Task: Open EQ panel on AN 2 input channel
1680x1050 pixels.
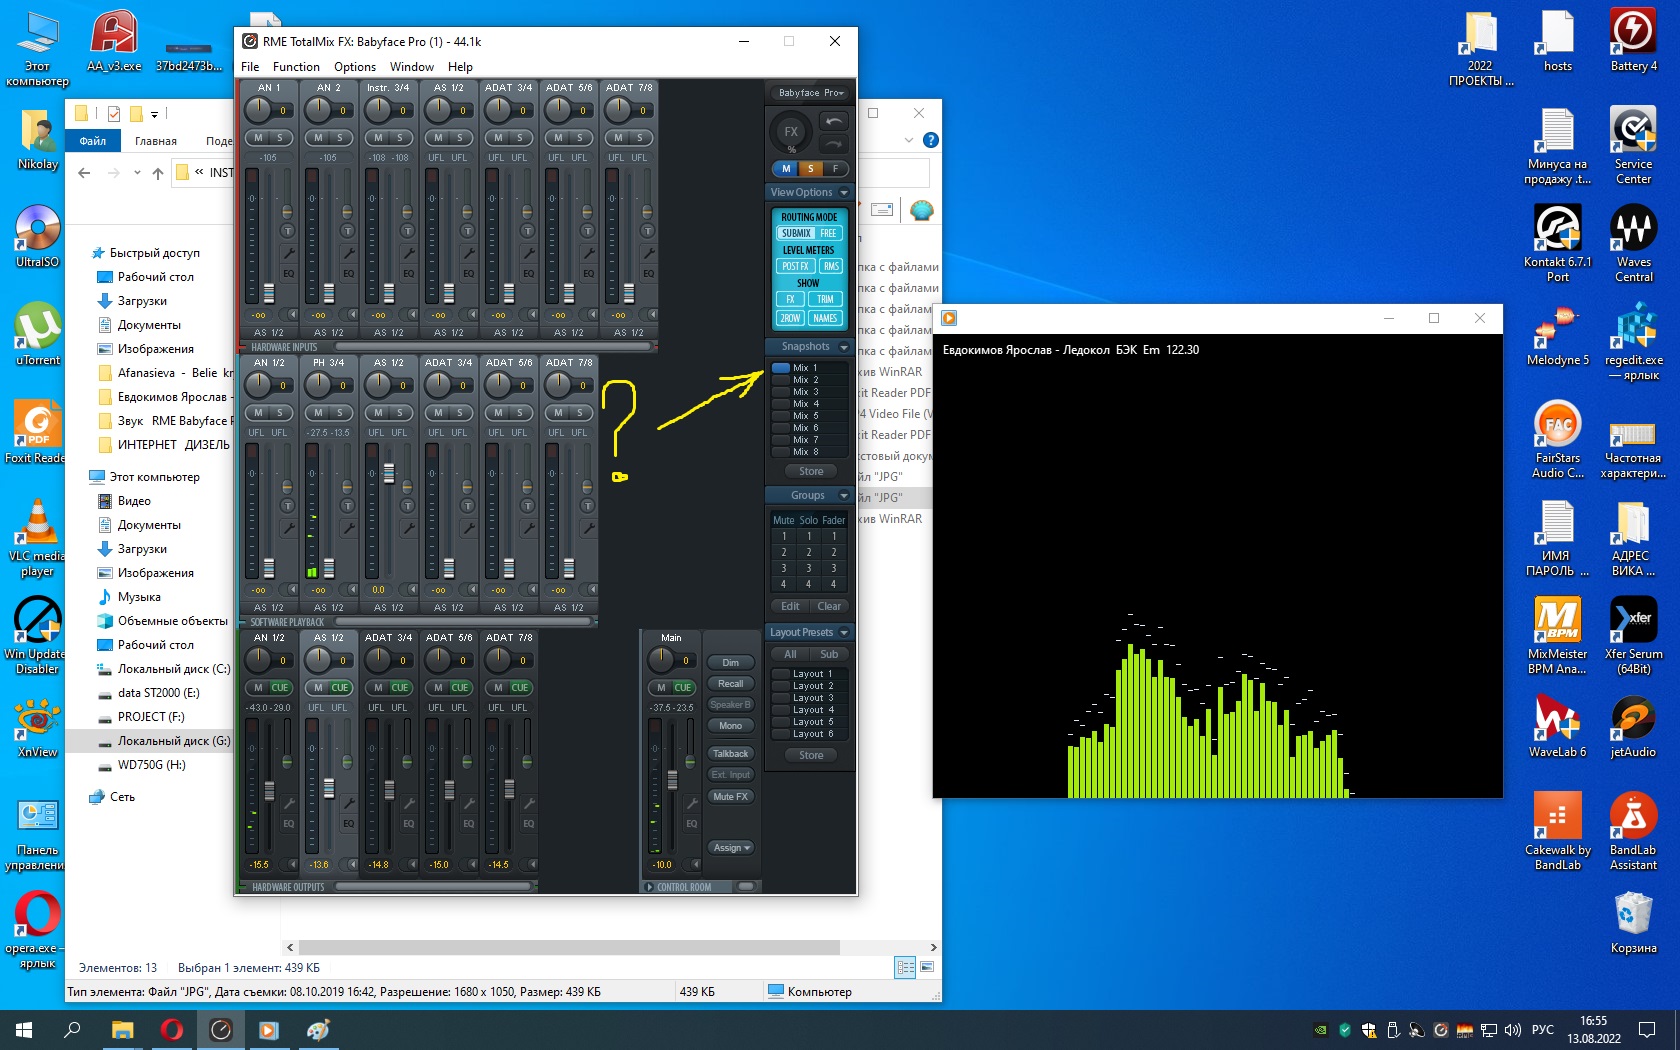Action: coord(348,273)
